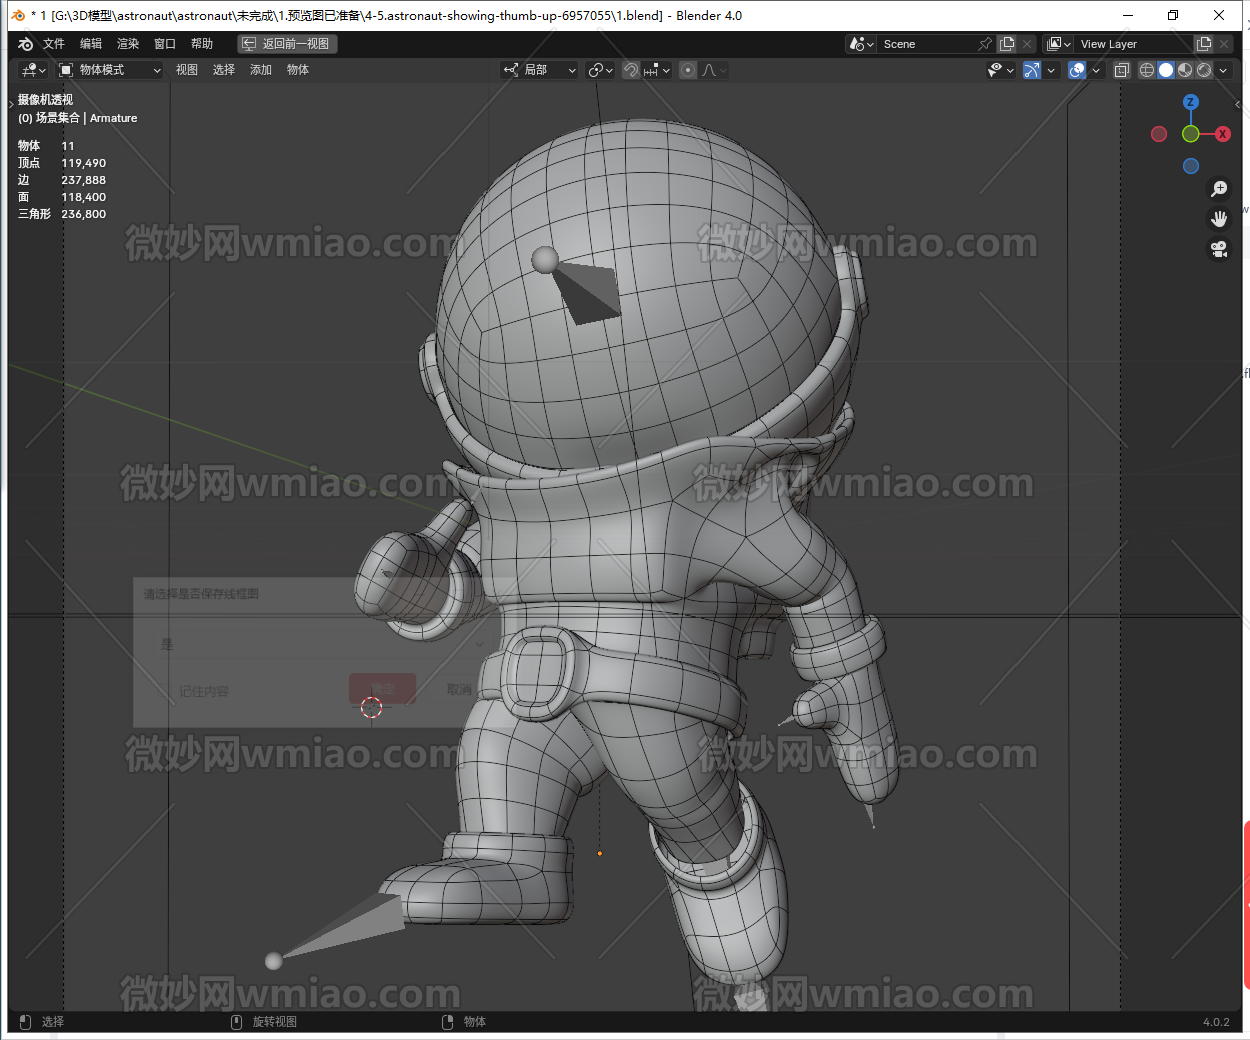Open the editor type selector dropdown
The height and width of the screenshot is (1040, 1250).
[33, 70]
